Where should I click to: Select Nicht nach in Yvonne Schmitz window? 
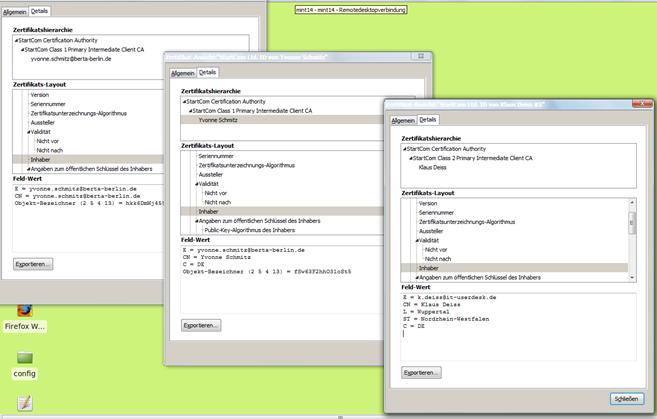(x=217, y=202)
